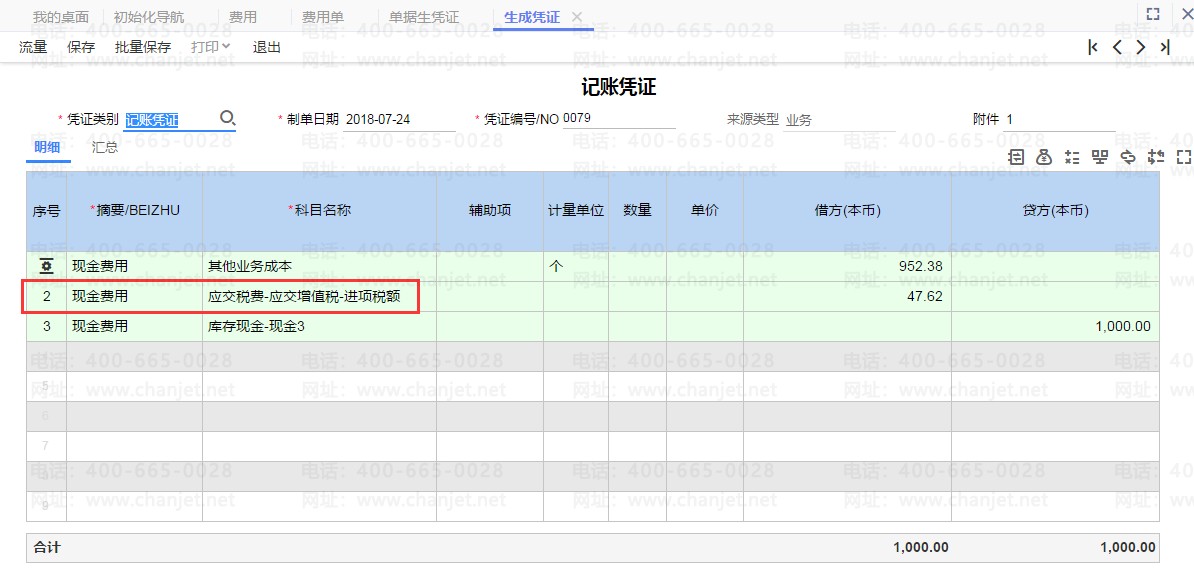Click the 计量单位 column header
This screenshot has height=570, width=1194.
click(576, 211)
